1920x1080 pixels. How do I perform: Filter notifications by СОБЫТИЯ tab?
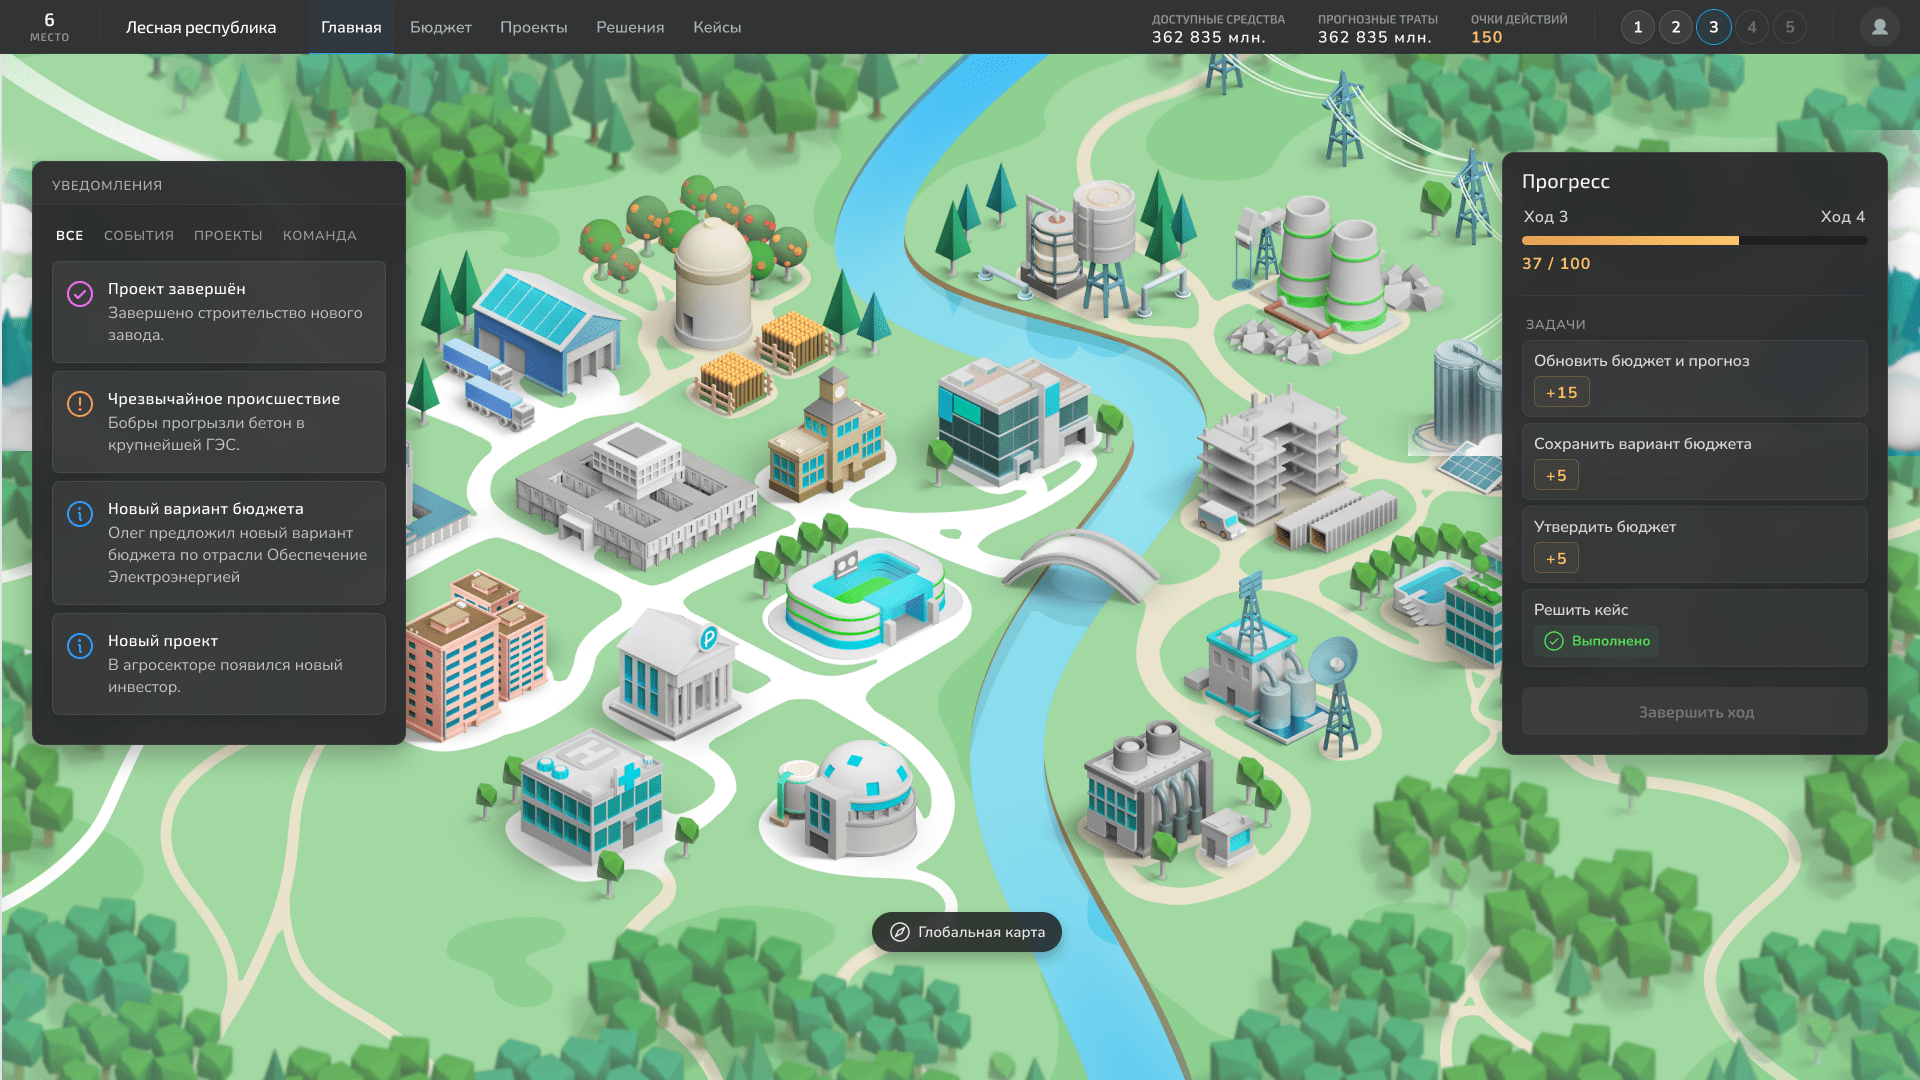point(139,236)
